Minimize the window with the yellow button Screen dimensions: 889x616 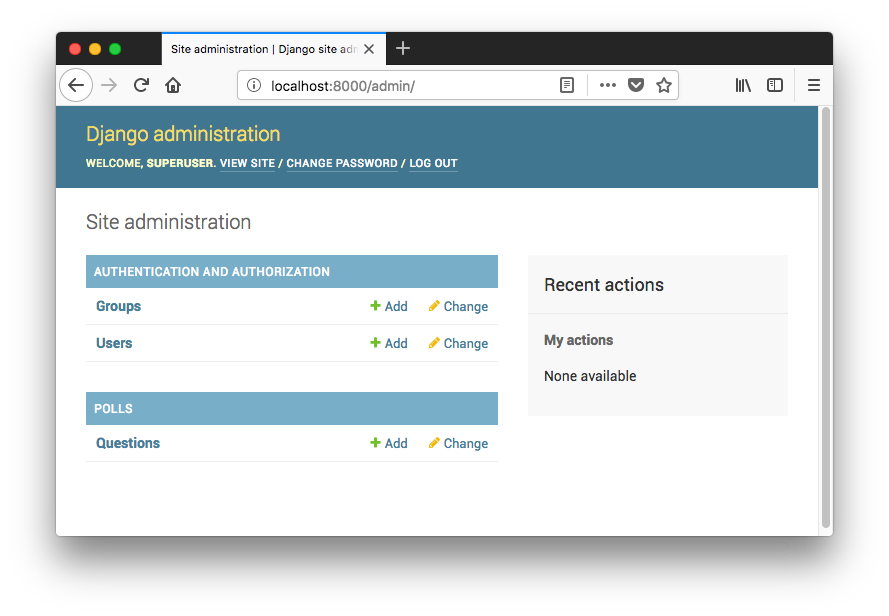(95, 49)
